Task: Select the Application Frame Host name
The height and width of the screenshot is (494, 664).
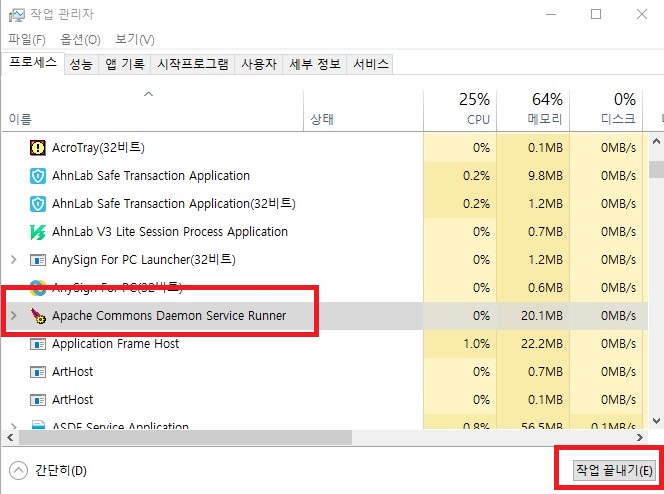Action: 115,344
